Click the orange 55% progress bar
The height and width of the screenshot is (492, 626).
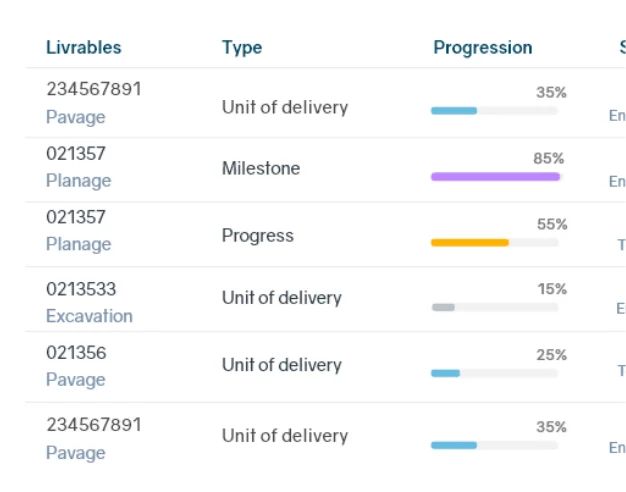coord(470,242)
